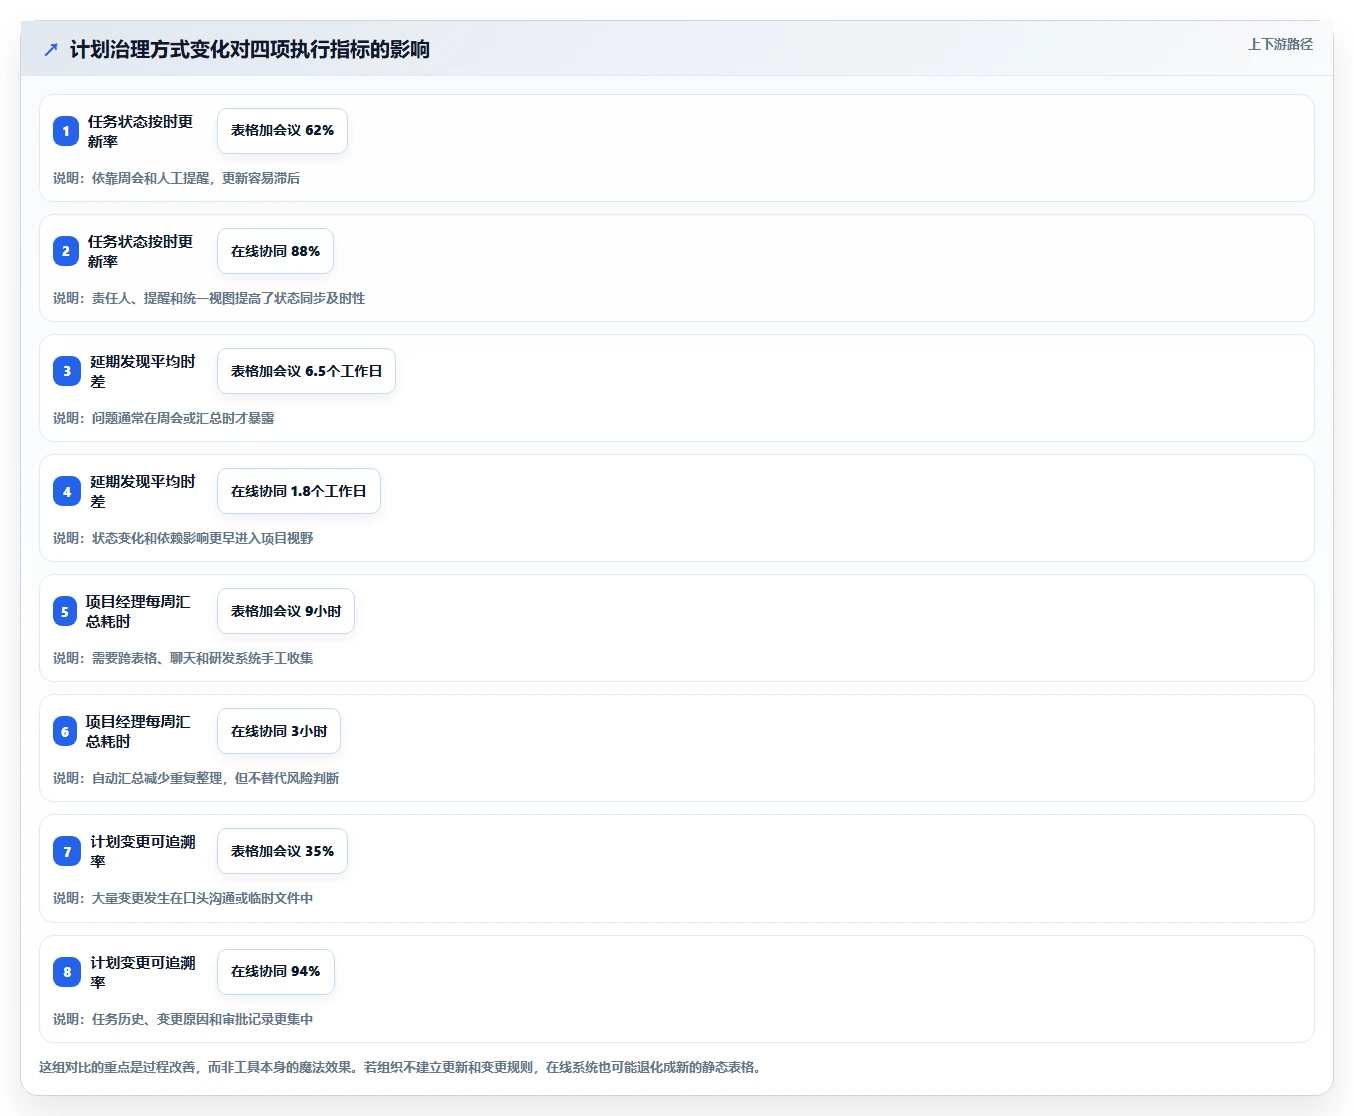Viewport: 1354px width, 1116px height.
Task: Click the arrow icon beside the panel title
Action: 51,49
